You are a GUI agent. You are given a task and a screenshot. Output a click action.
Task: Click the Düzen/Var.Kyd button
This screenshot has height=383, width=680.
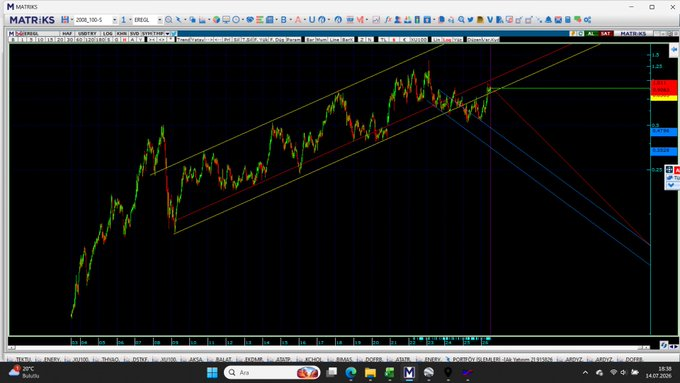pos(483,39)
